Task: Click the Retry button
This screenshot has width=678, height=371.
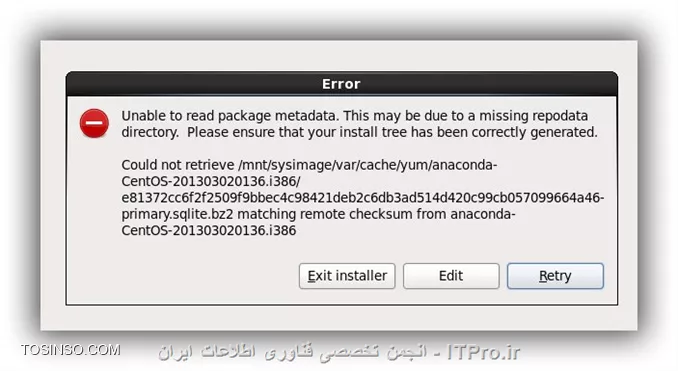Action: 555,276
